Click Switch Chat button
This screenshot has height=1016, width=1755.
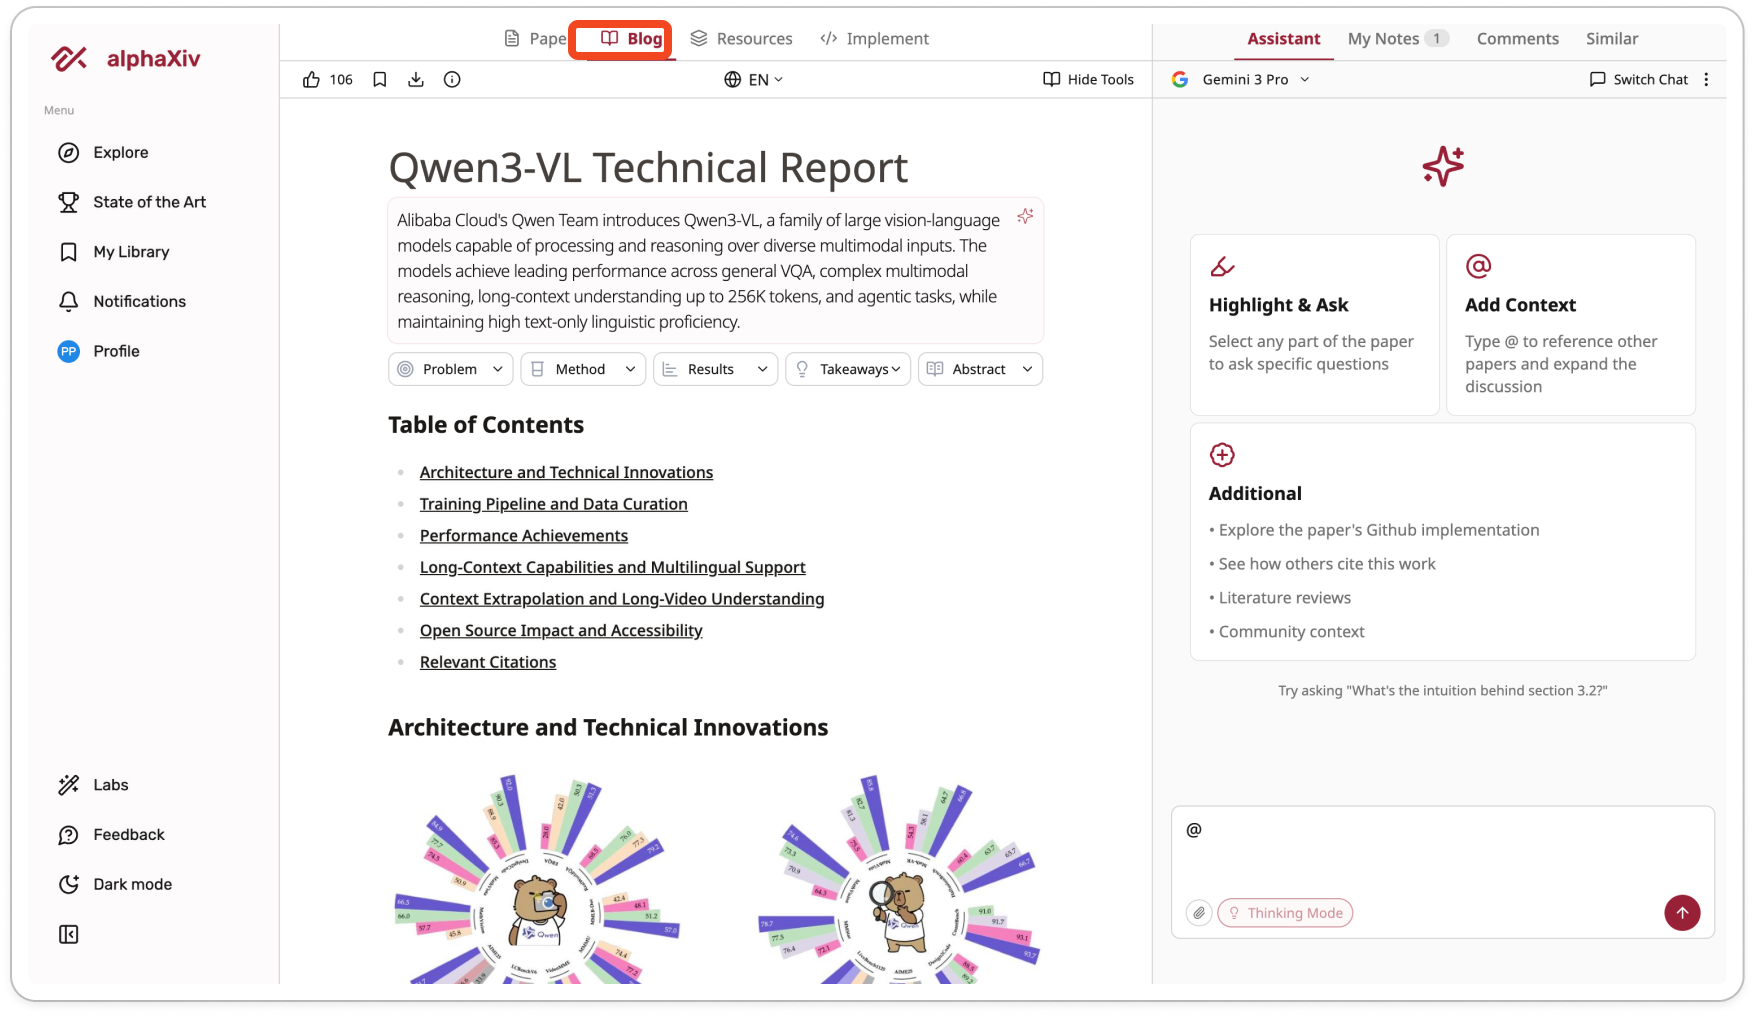pyautogui.click(x=1638, y=80)
